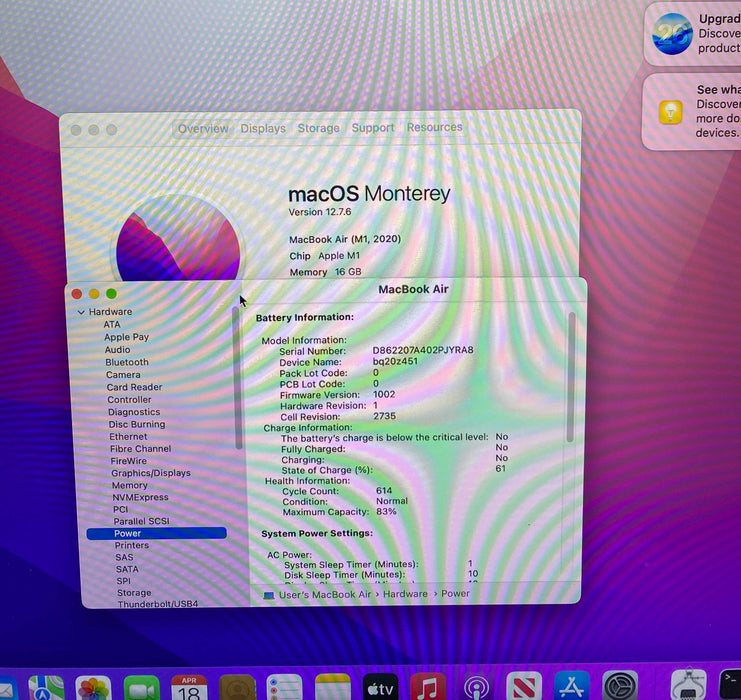Switch to the Overview tab
This screenshot has height=700, width=741.
click(203, 129)
